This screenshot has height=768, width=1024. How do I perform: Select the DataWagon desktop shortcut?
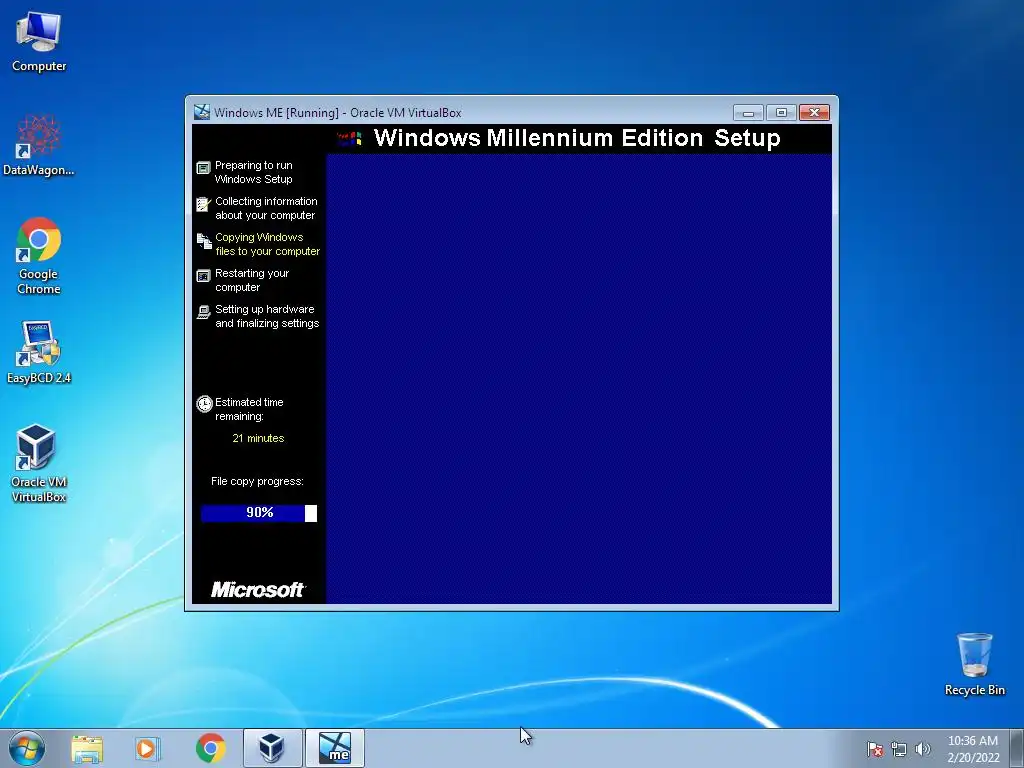click(x=39, y=146)
